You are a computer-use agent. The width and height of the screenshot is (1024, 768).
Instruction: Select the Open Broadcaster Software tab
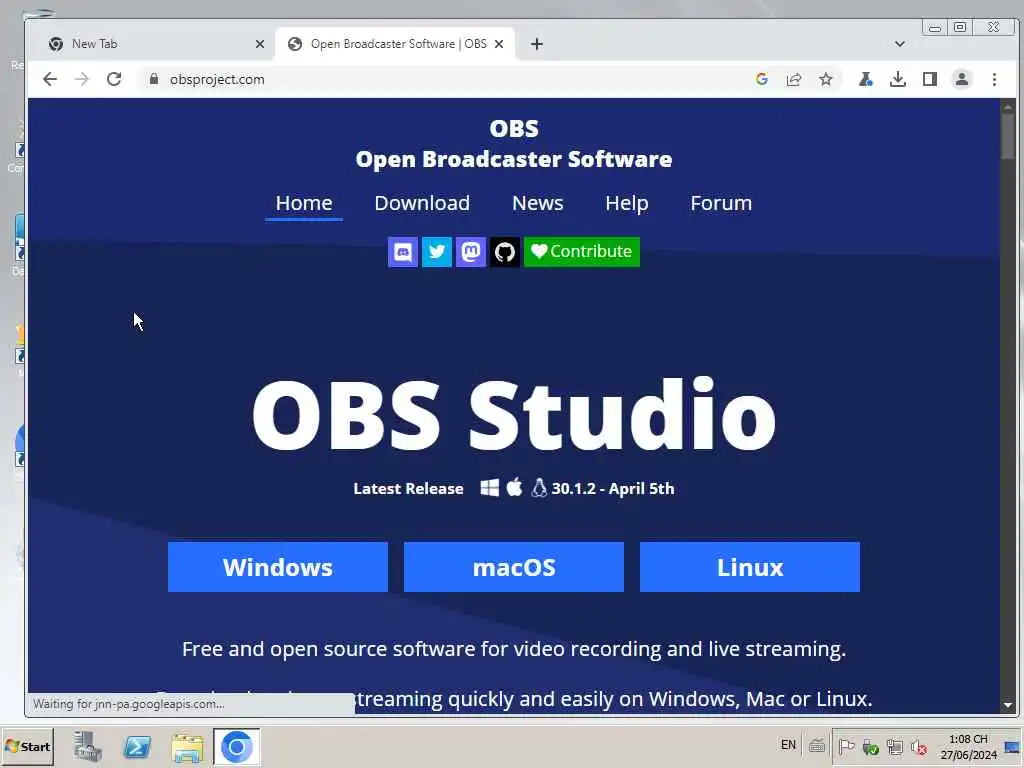396,44
